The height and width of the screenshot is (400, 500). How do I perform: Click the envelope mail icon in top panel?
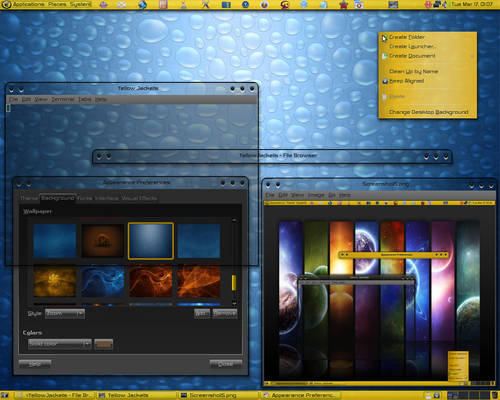coord(122,5)
